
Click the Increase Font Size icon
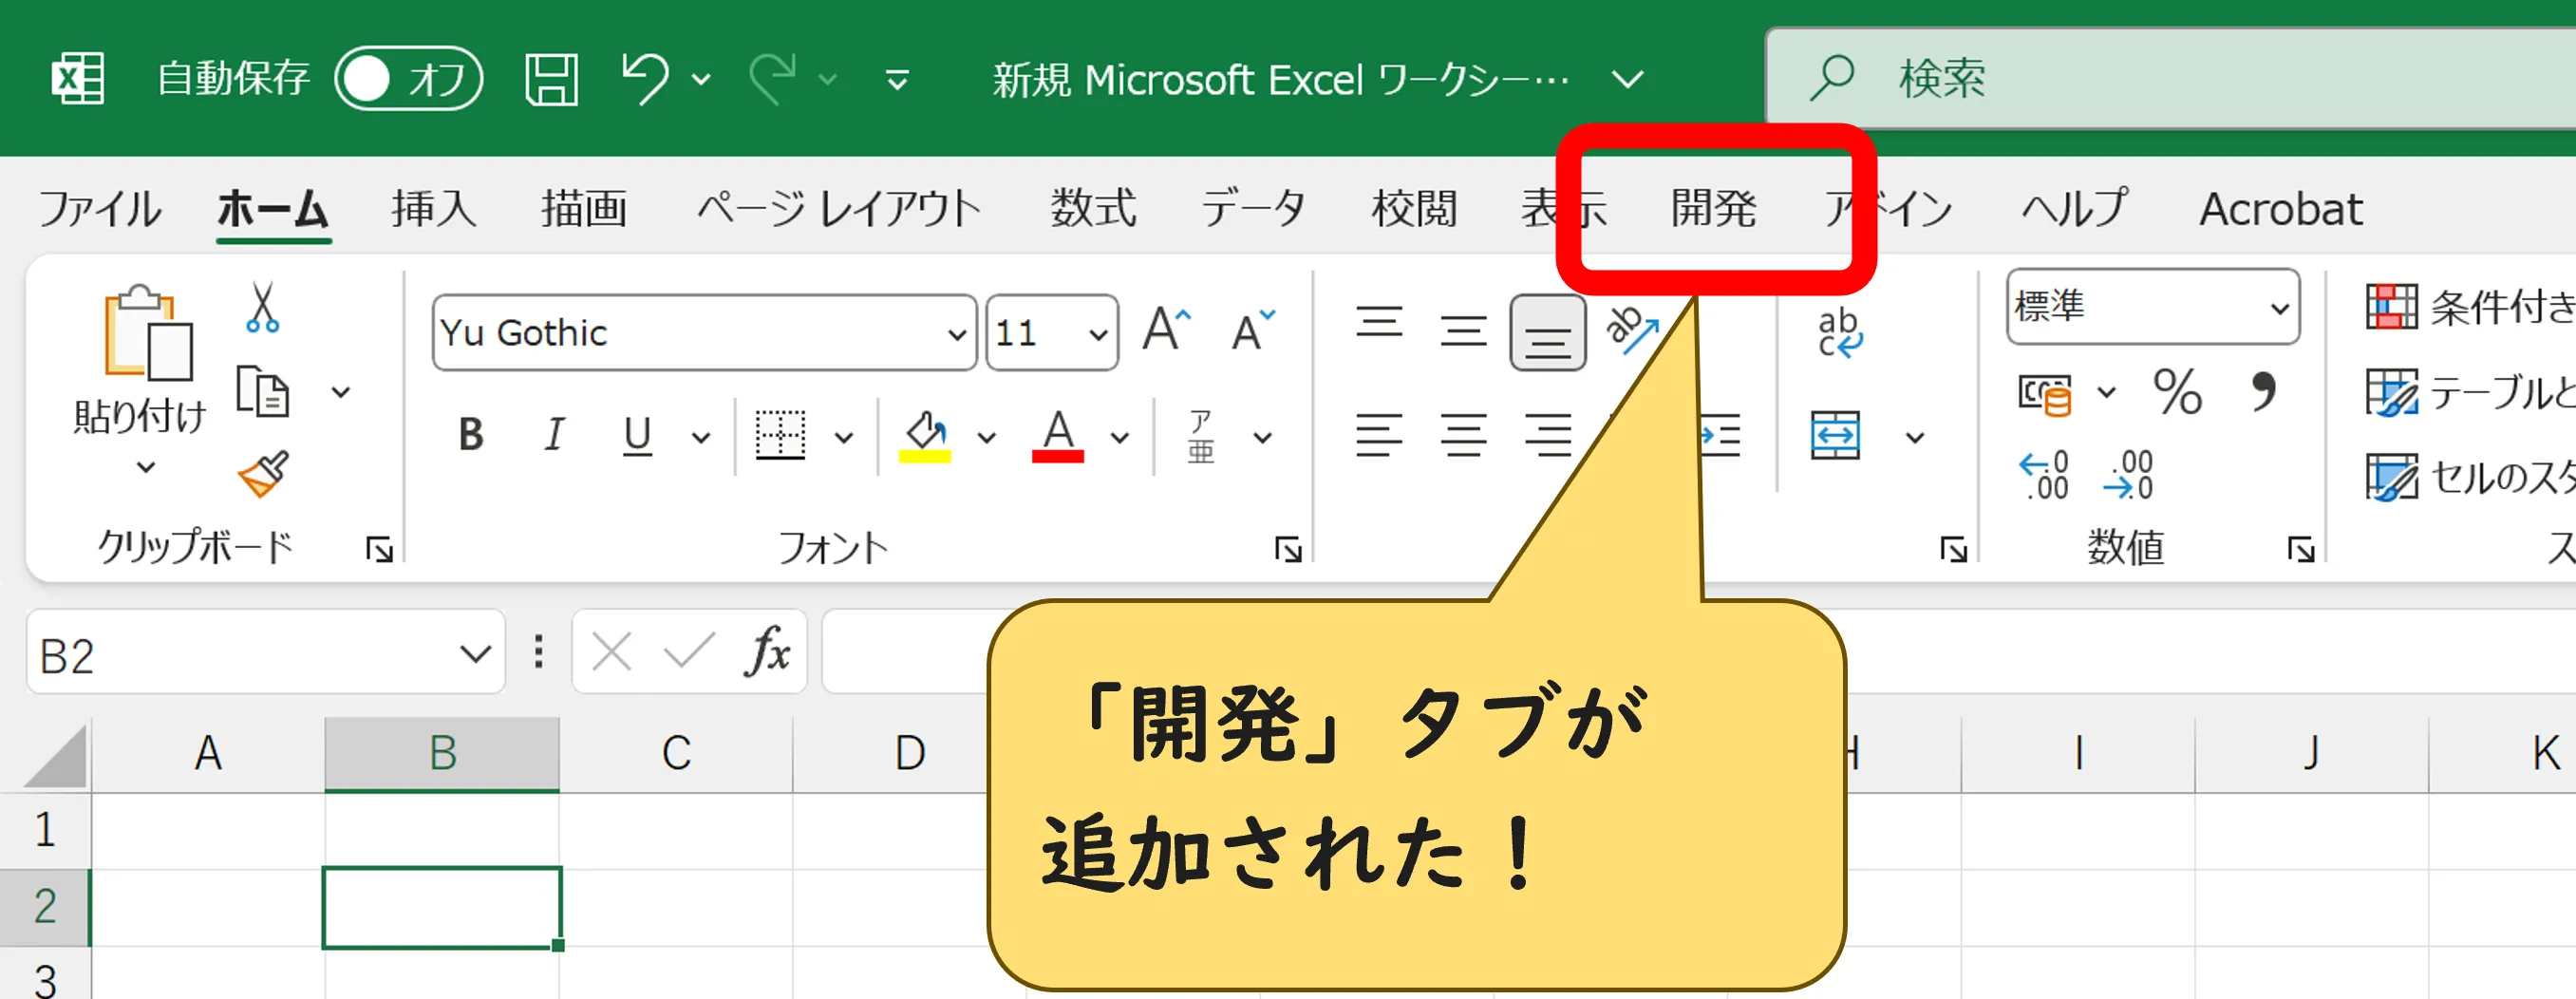point(1167,329)
